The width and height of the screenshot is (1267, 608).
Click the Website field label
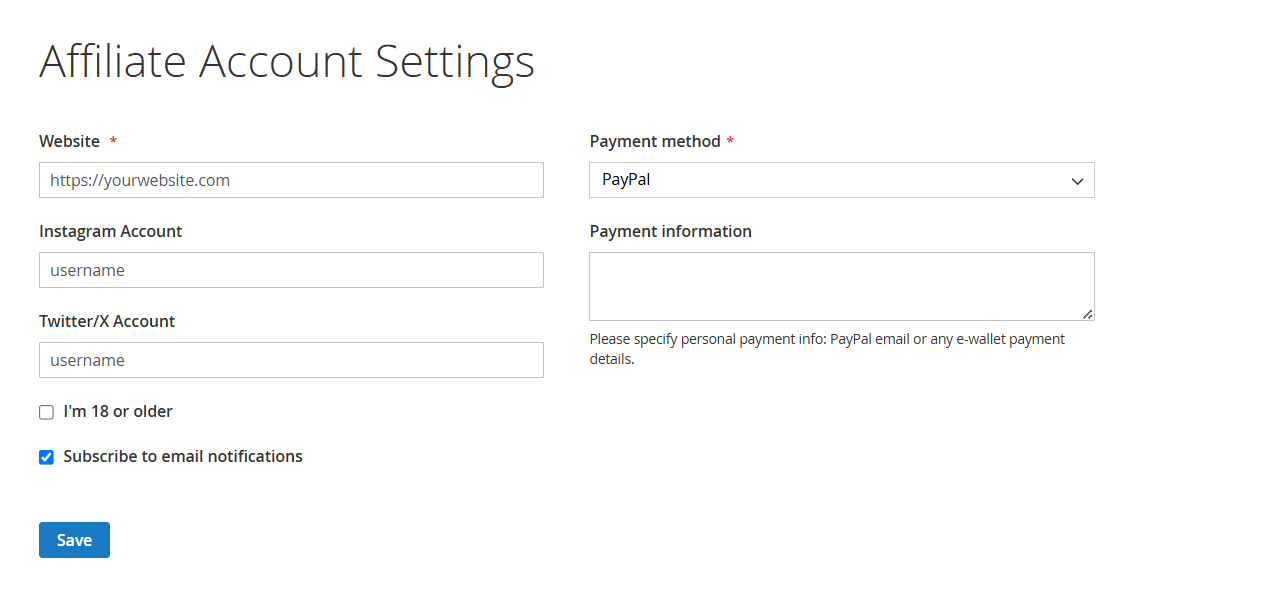[x=67, y=141]
